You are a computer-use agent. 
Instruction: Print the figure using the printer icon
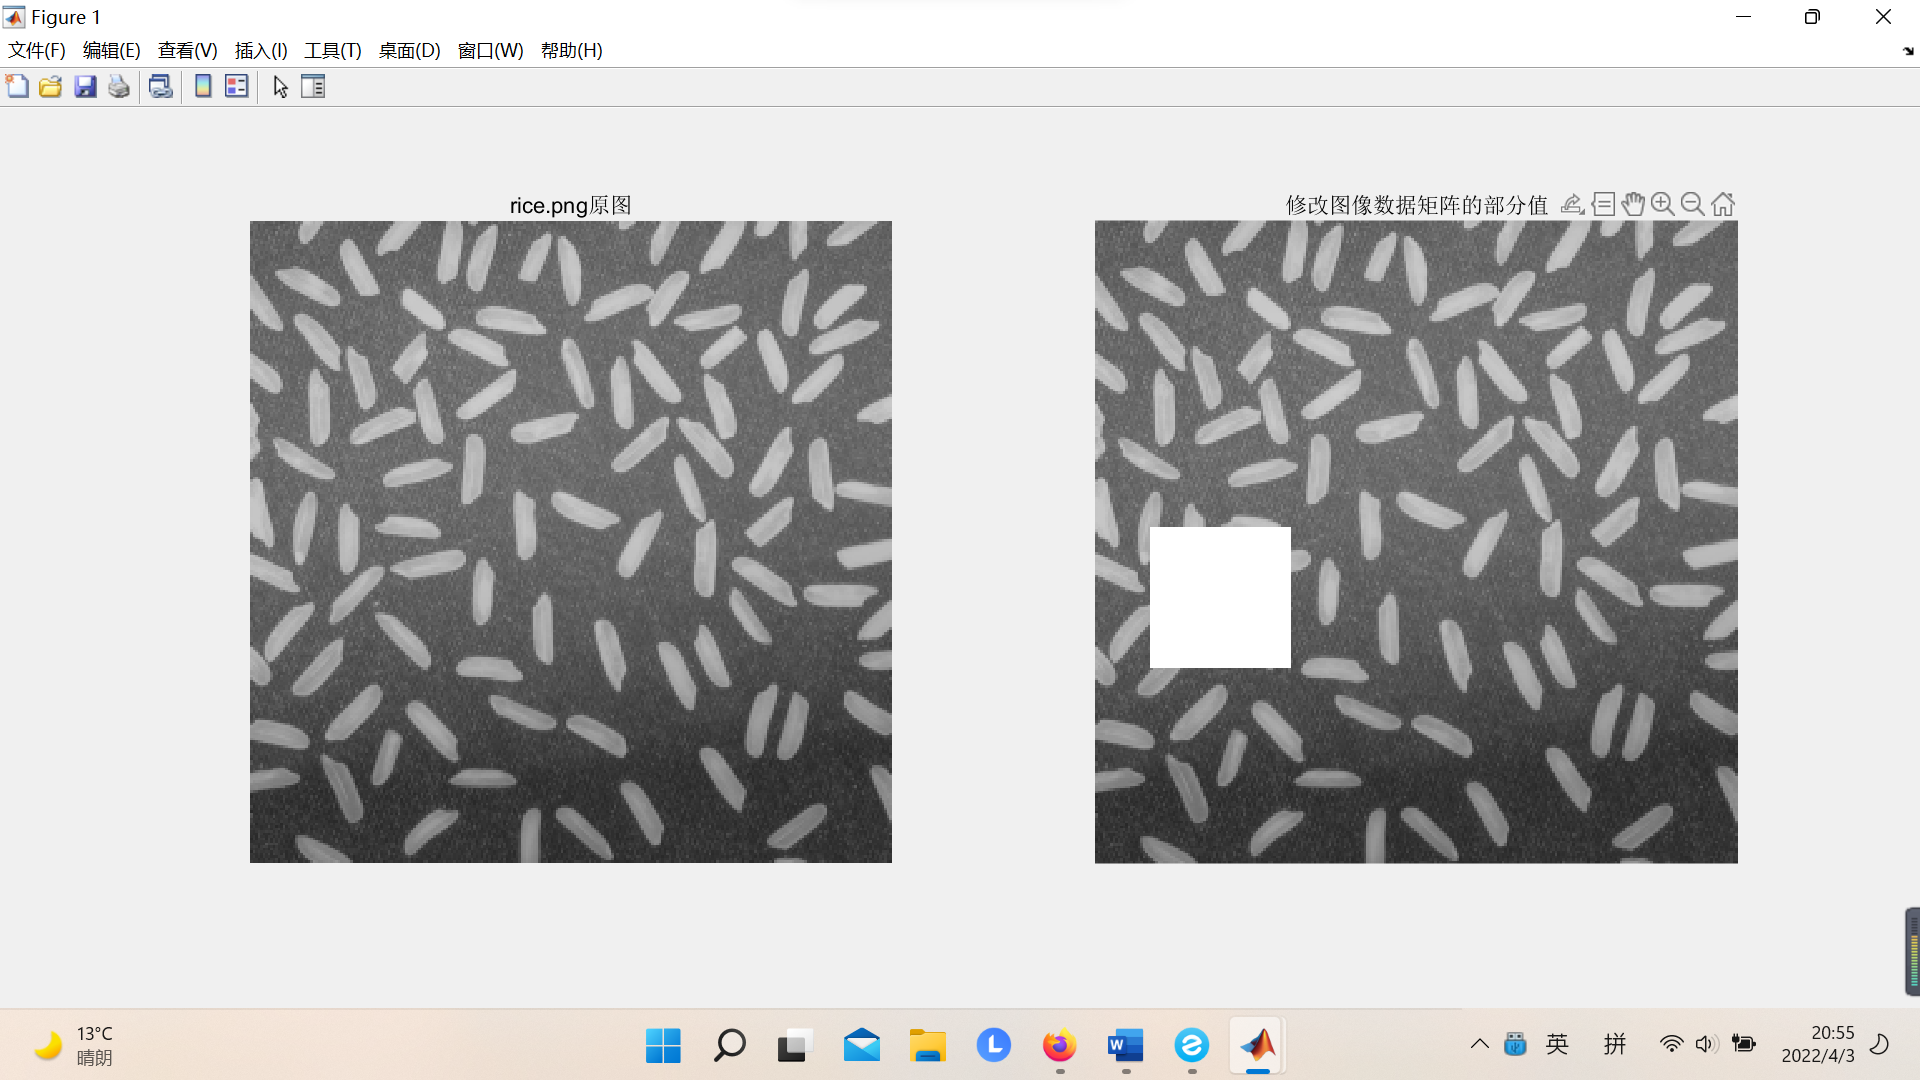(x=119, y=87)
